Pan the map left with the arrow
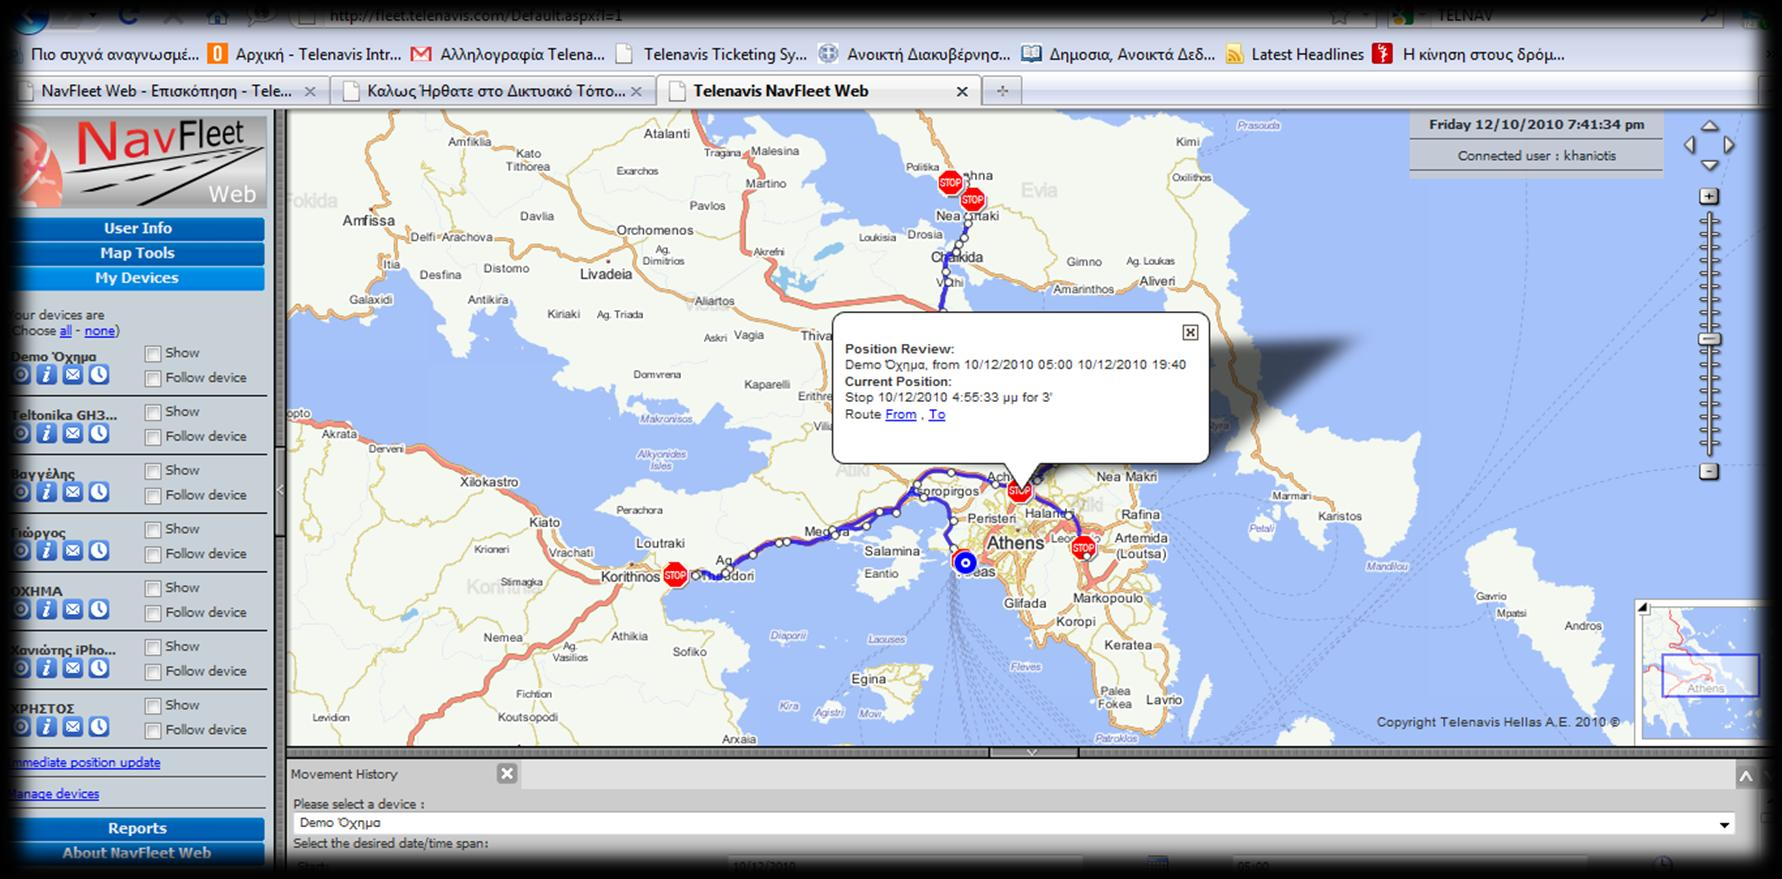The height and width of the screenshot is (879, 1782). click(x=1690, y=145)
